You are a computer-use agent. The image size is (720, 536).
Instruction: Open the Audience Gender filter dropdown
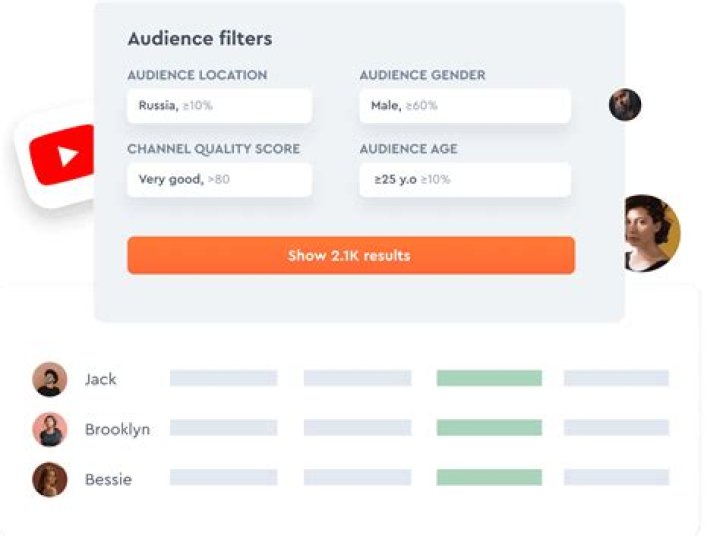(x=464, y=106)
